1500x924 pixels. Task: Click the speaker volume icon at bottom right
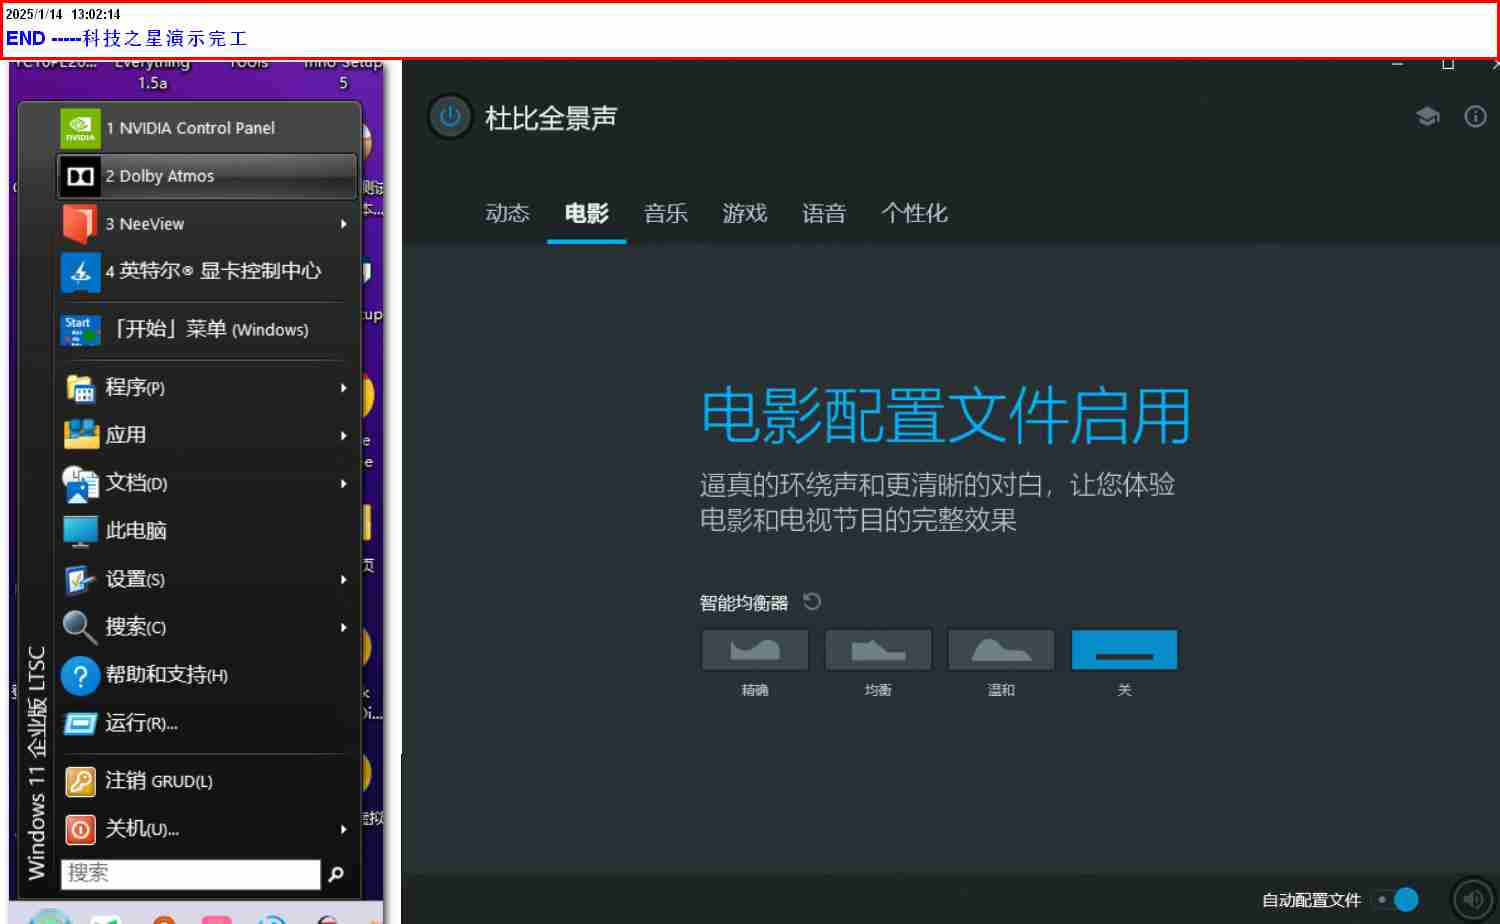pyautogui.click(x=1473, y=899)
